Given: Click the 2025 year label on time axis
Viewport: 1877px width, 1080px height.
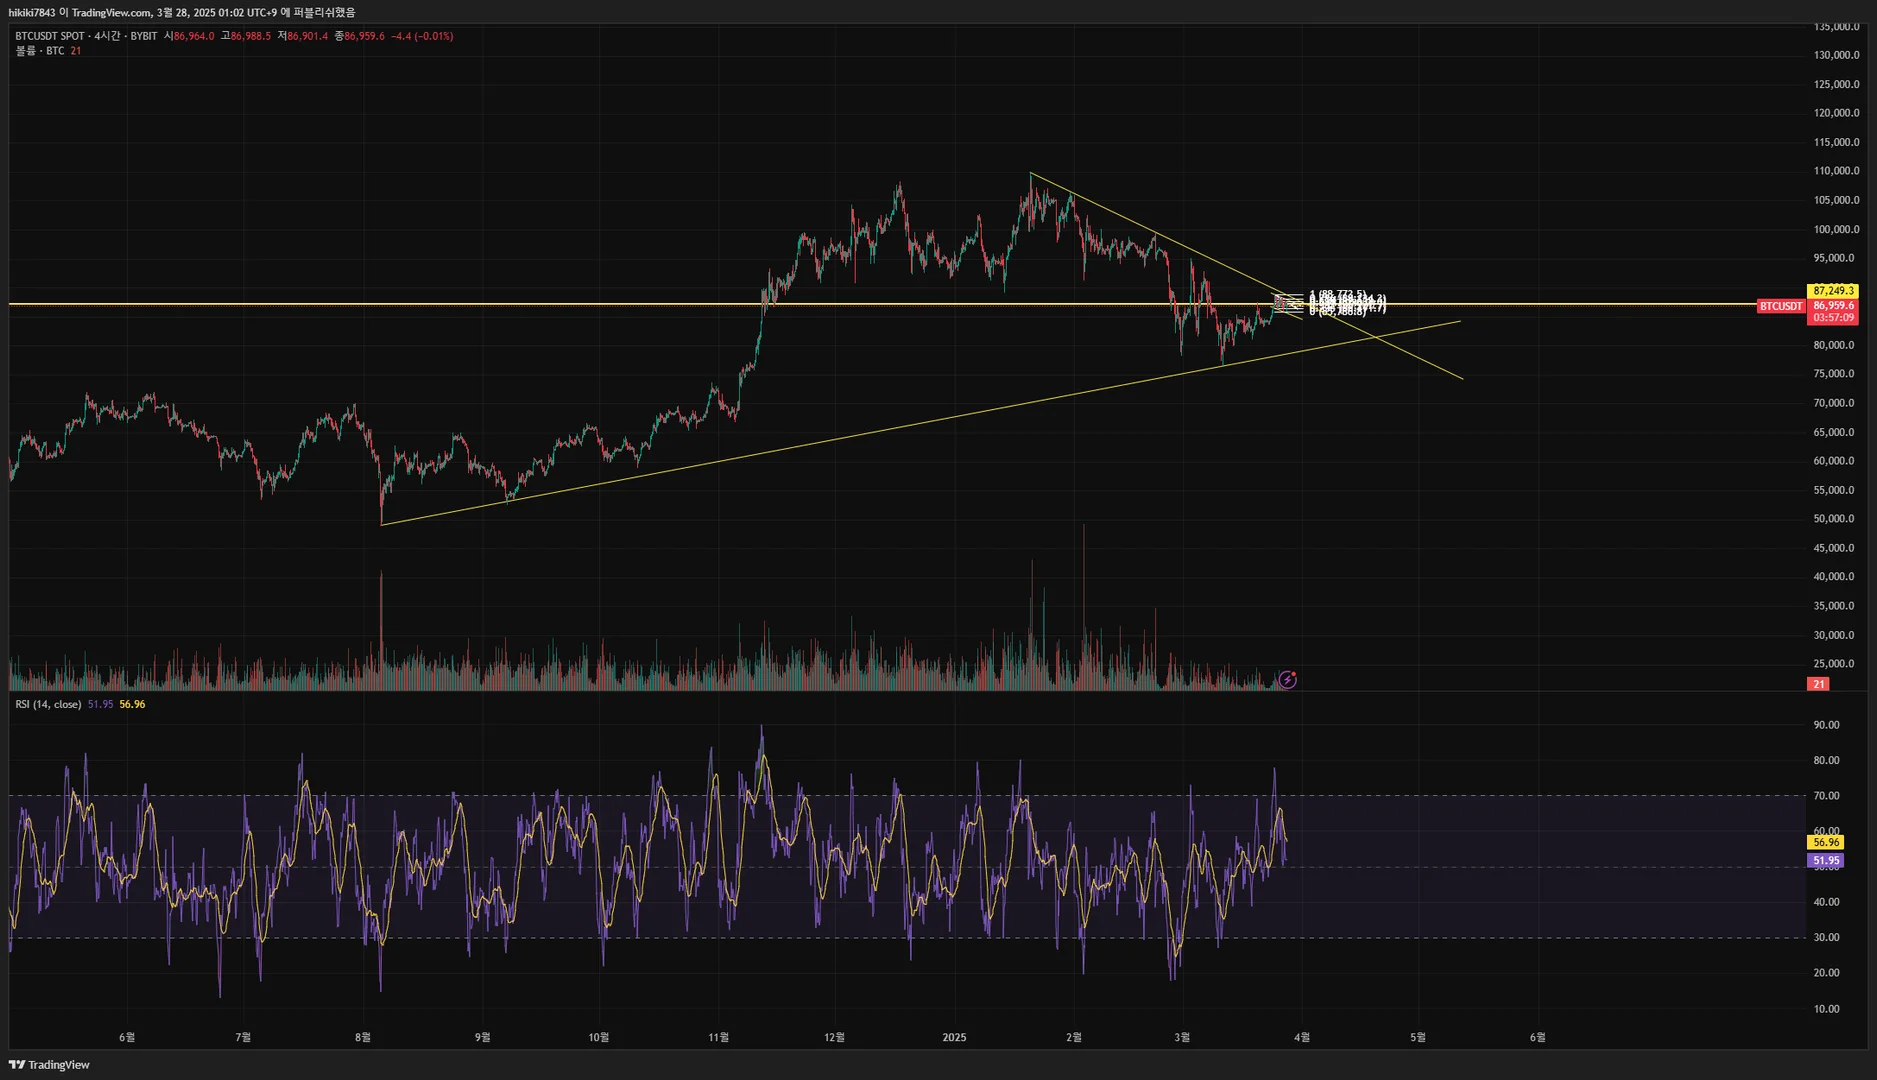Looking at the screenshot, I should [x=955, y=1037].
